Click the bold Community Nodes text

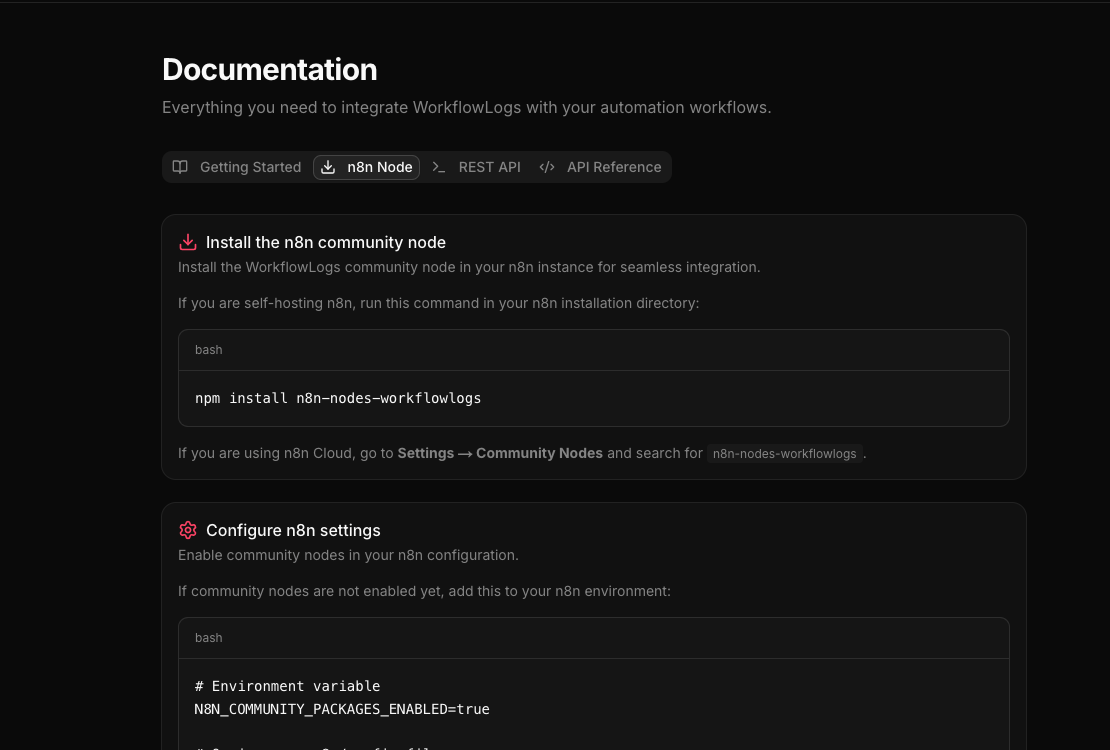[x=539, y=453]
